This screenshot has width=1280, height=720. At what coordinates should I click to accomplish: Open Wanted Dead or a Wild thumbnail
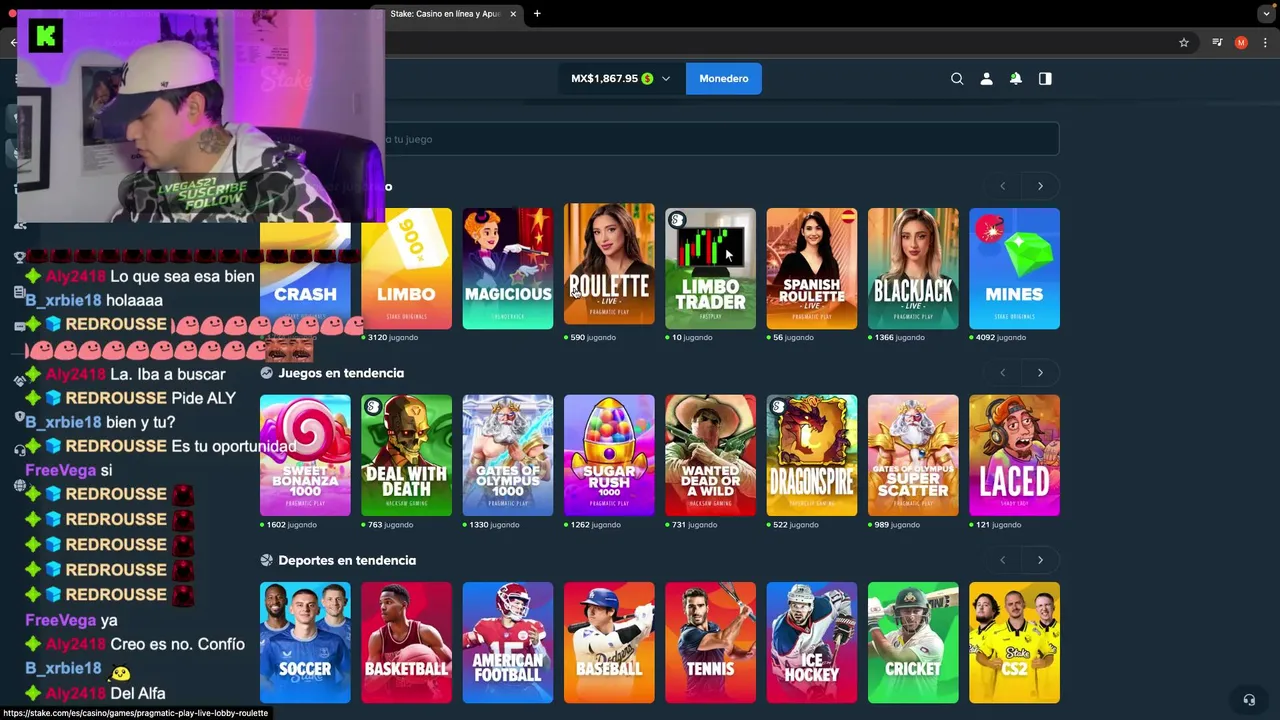[x=710, y=455]
